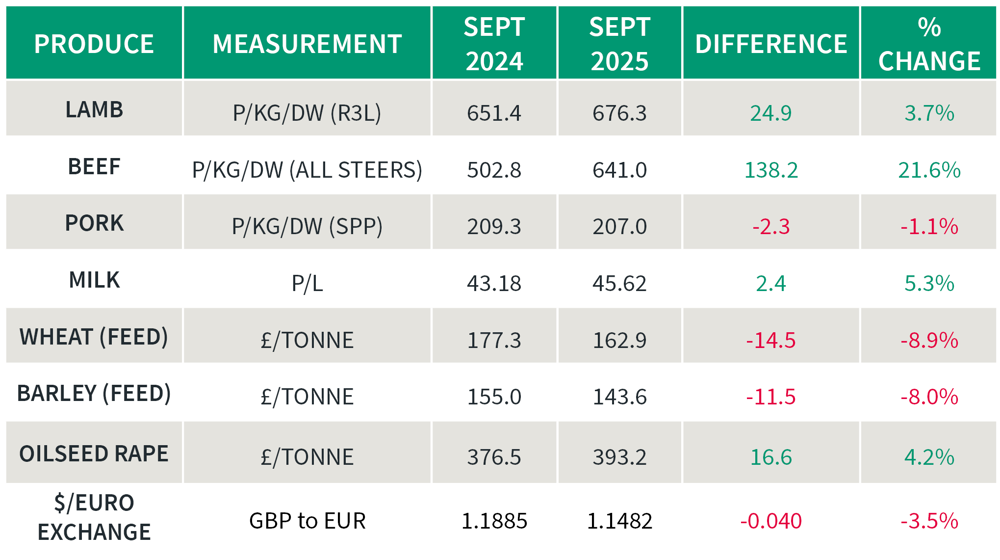Click the $/EURO EXCHANGE row label
The height and width of the screenshot is (560, 1000).
pos(94,516)
